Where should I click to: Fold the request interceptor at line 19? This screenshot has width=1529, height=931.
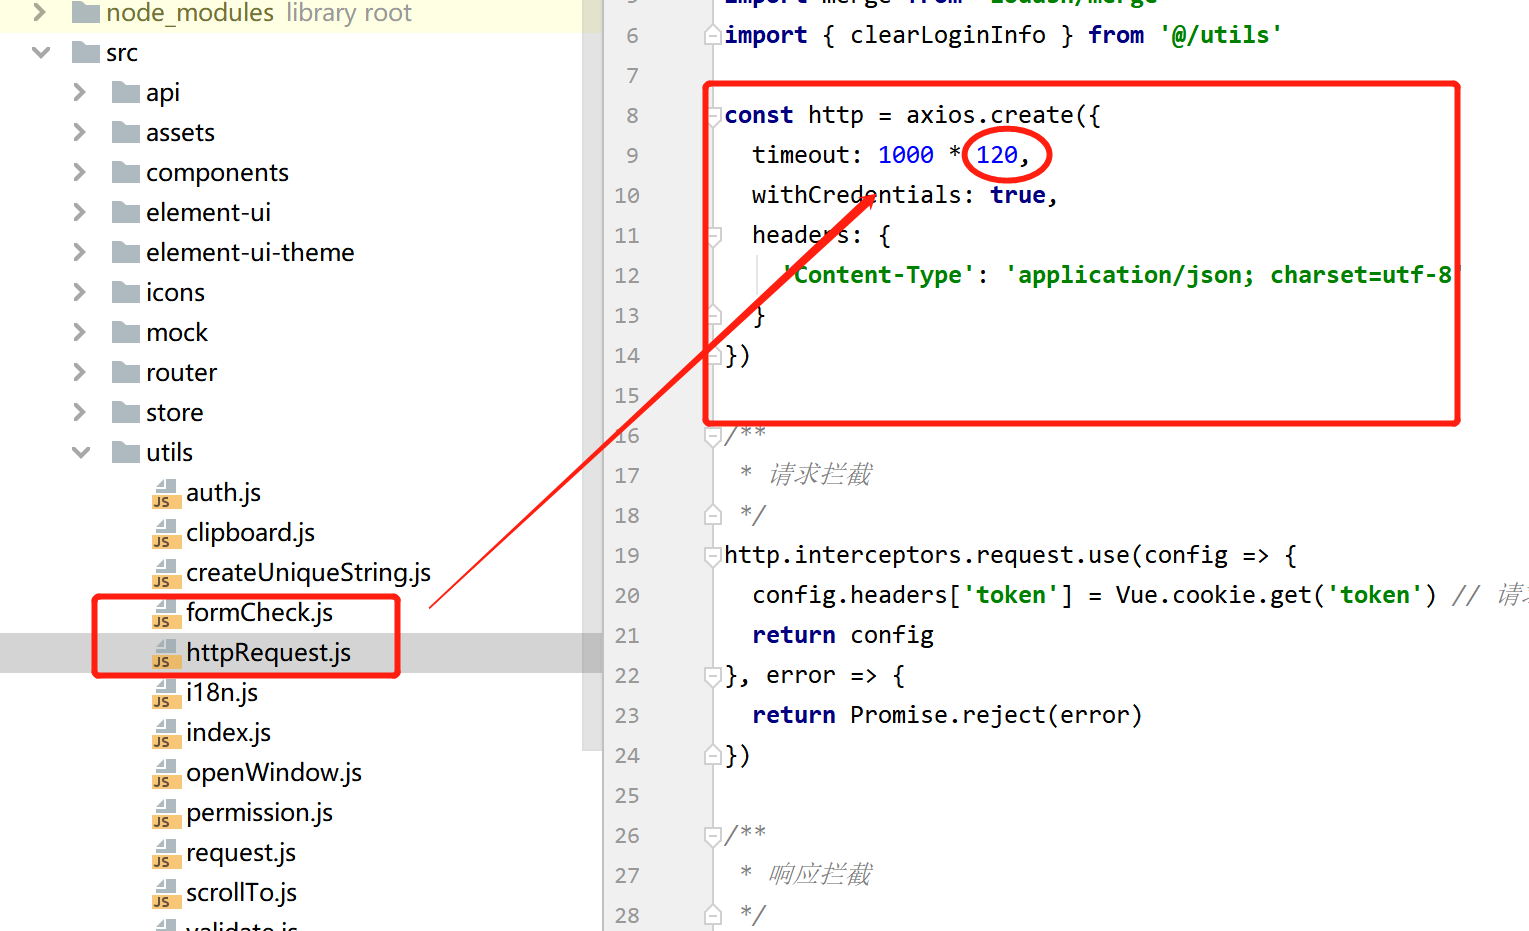(x=713, y=556)
